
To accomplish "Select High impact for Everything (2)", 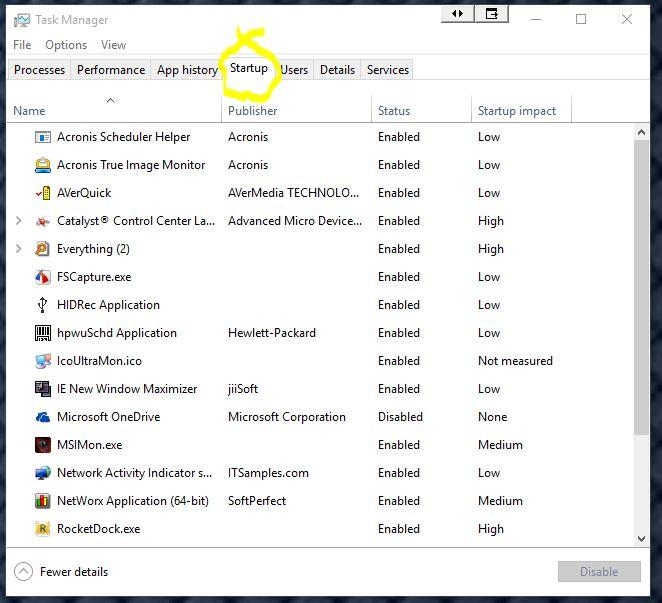I will (x=491, y=249).
